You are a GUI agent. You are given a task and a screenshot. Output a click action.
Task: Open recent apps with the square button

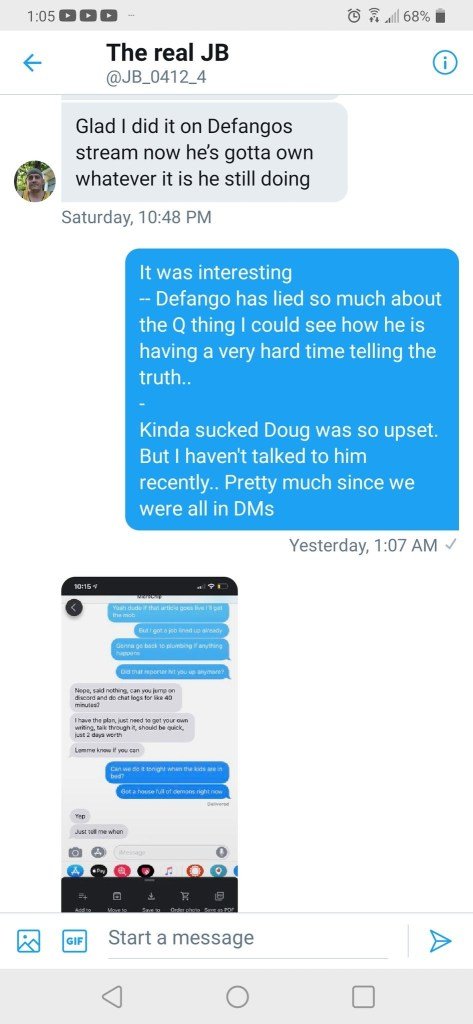pyautogui.click(x=363, y=997)
